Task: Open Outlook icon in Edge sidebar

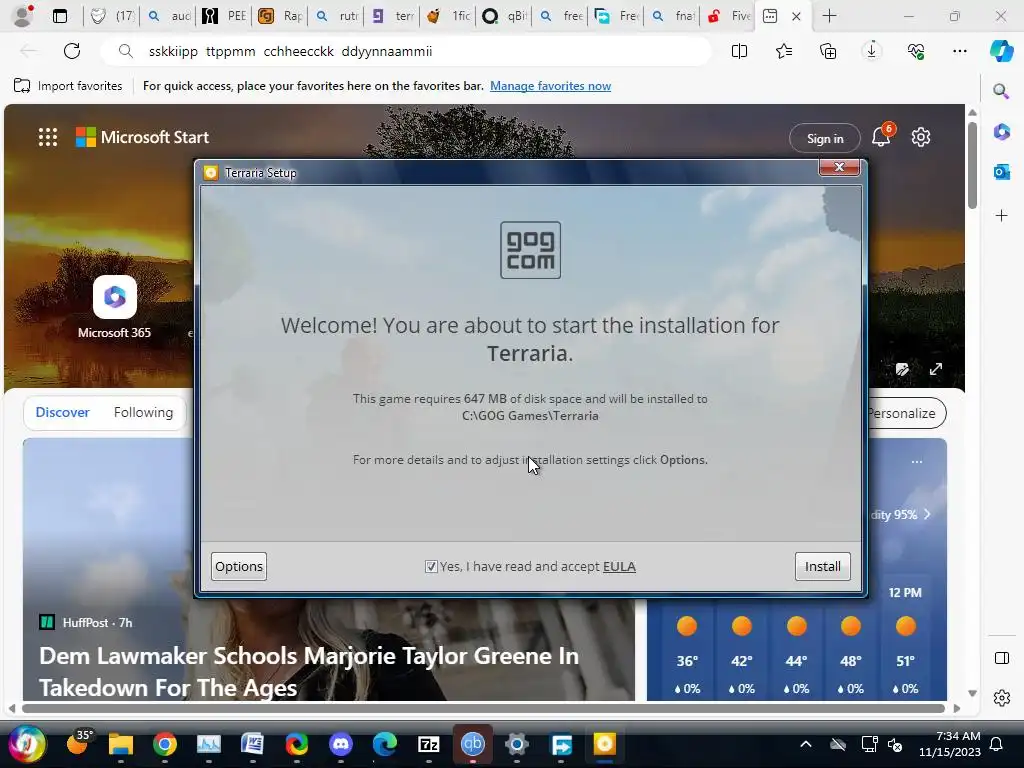Action: [1001, 172]
